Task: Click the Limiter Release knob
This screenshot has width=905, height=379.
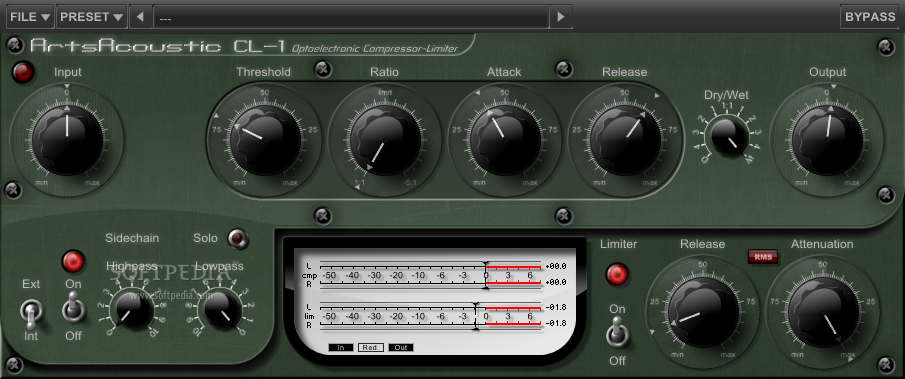Action: [702, 312]
